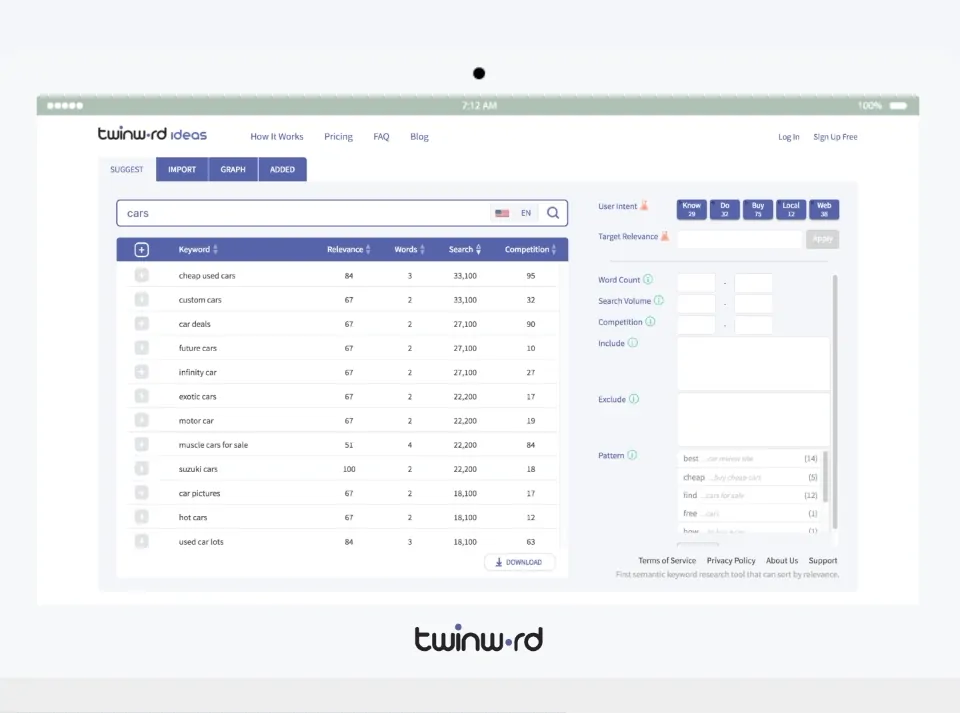The width and height of the screenshot is (960, 713).
Task: Click the User Intent flask icon
Action: [644, 206]
